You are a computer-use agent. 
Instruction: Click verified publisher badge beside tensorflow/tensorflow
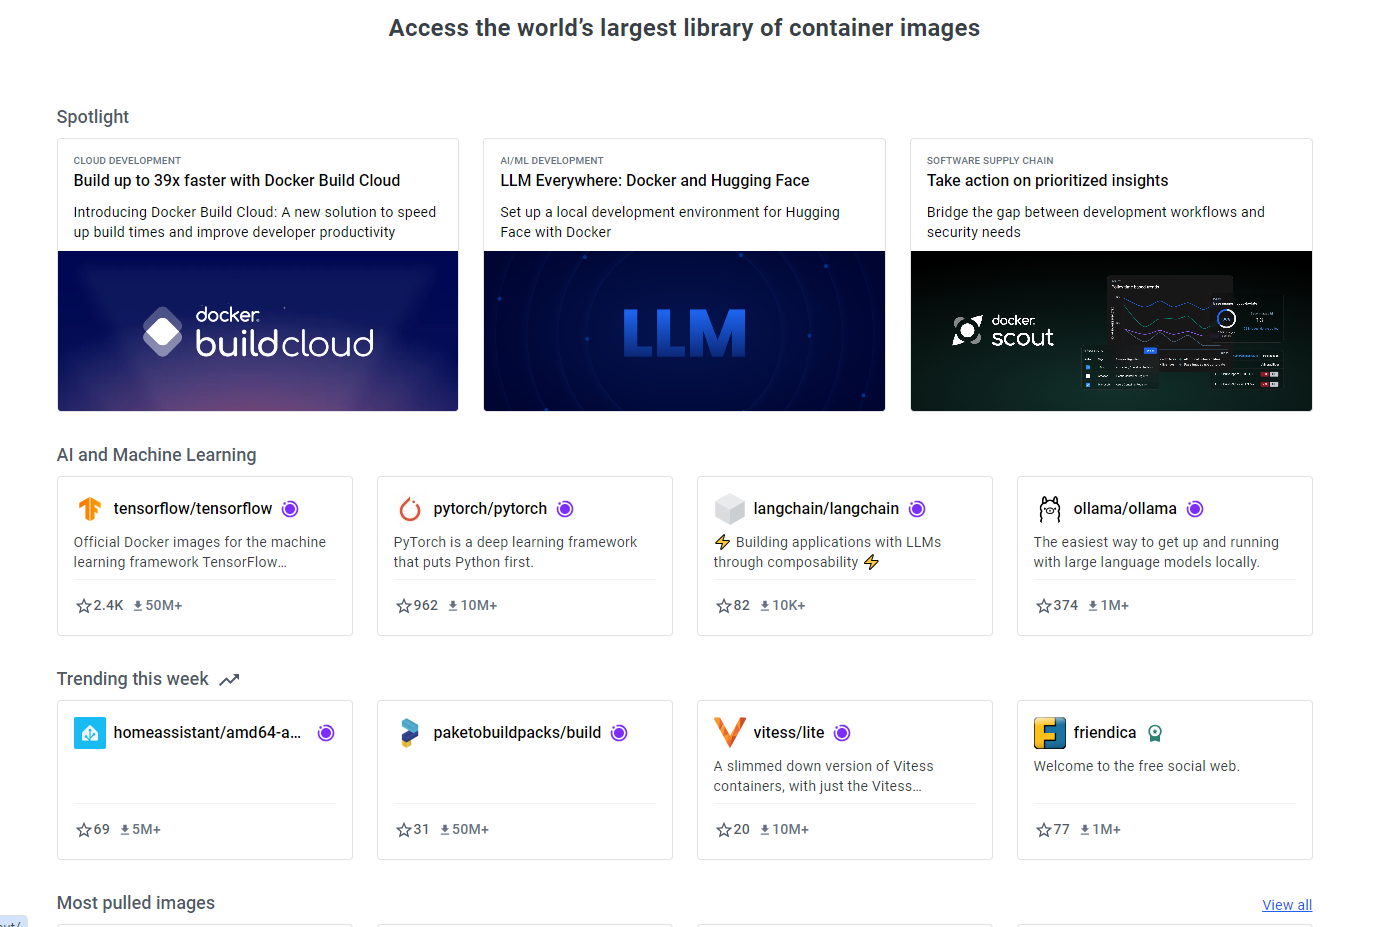(290, 509)
